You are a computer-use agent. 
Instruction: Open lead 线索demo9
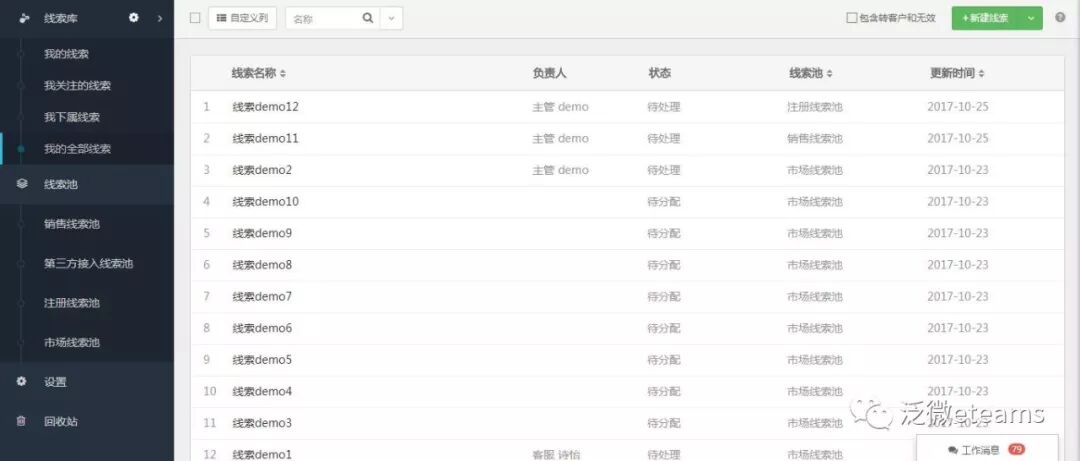click(262, 234)
